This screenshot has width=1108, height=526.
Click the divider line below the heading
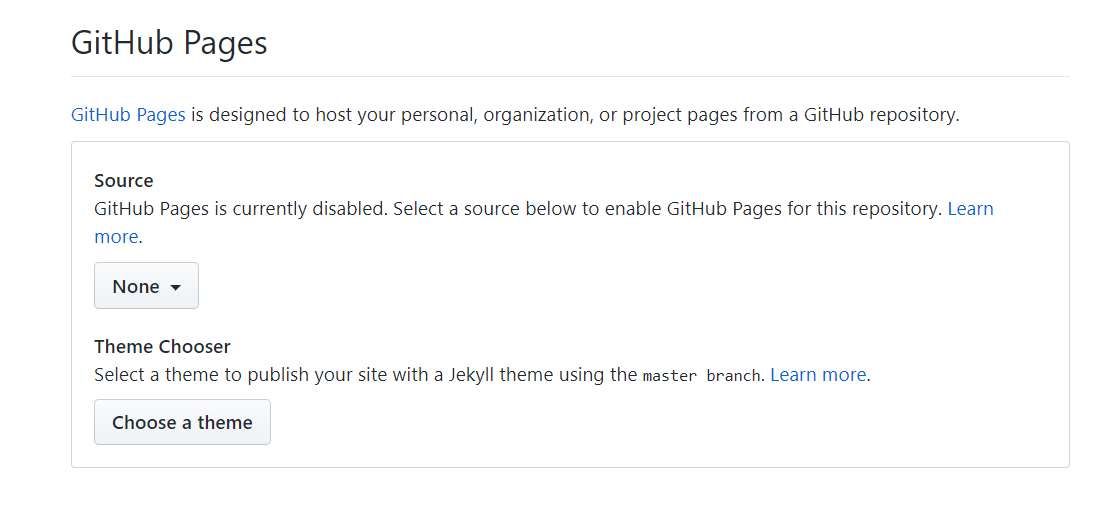click(x=570, y=76)
